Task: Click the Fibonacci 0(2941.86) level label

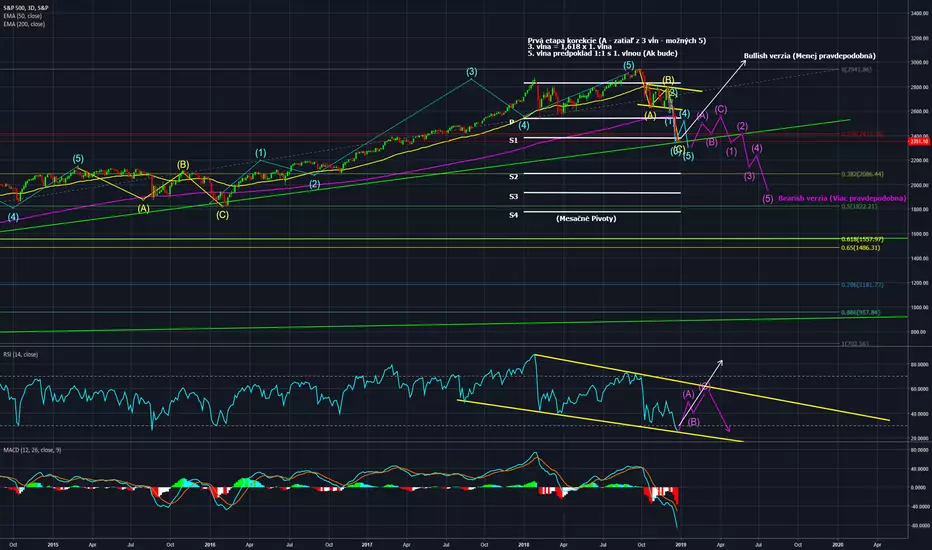Action: tap(856, 70)
